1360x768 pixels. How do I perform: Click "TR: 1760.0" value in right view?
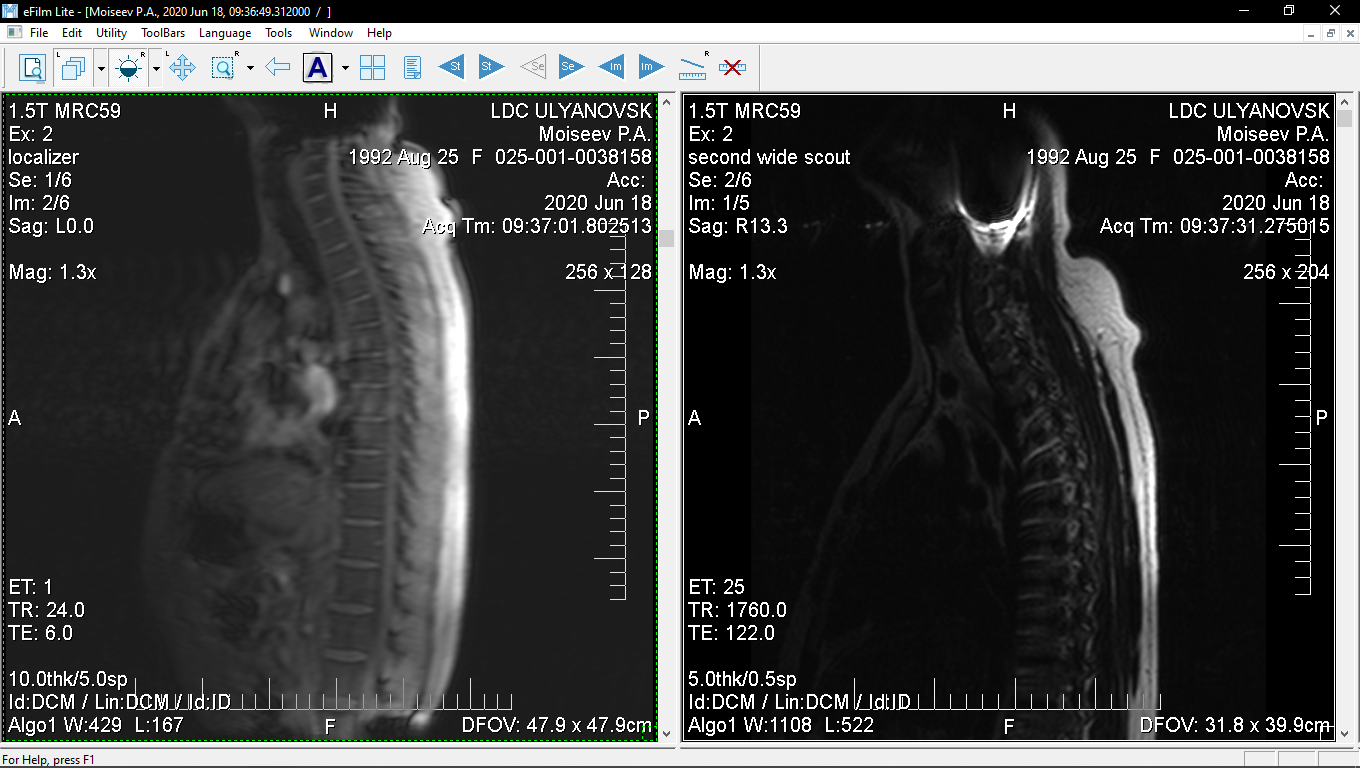pyautogui.click(x=737, y=610)
